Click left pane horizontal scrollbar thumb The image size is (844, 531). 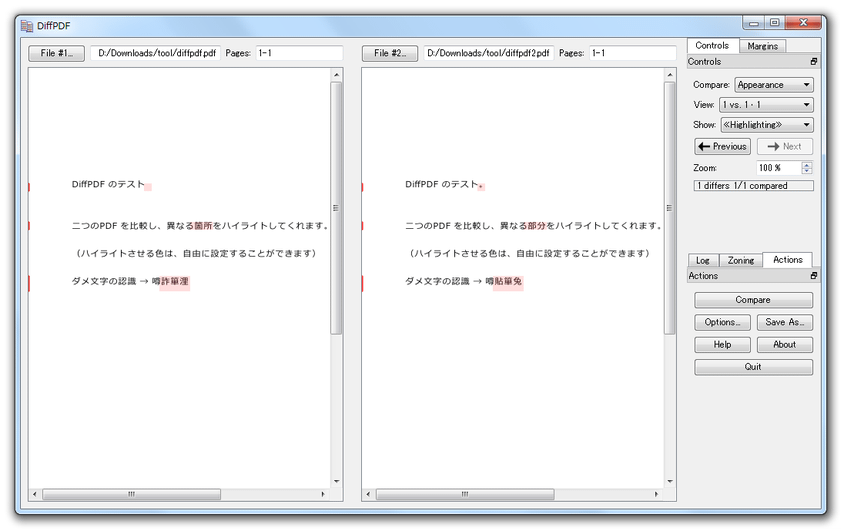click(131, 494)
